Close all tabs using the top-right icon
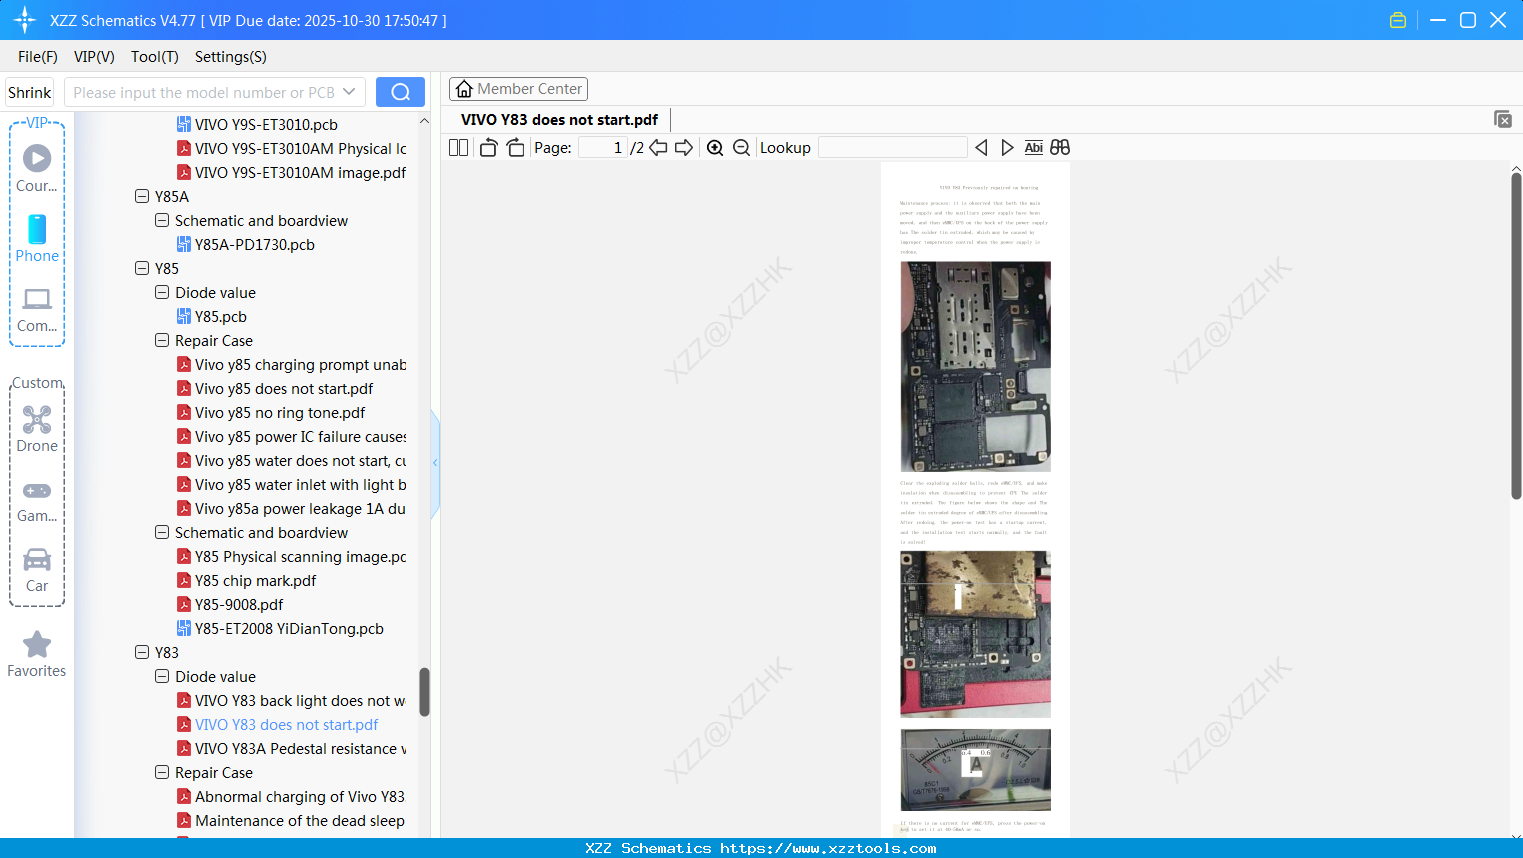The image size is (1523, 858). 1502,119
